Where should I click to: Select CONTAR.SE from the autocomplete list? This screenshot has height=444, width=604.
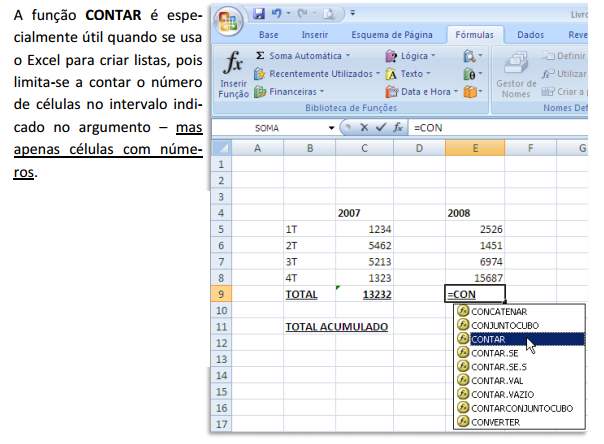pos(494,353)
